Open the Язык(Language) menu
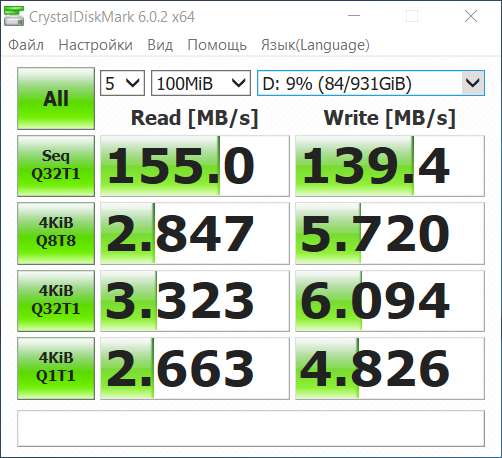The height and width of the screenshot is (458, 502). click(315, 45)
